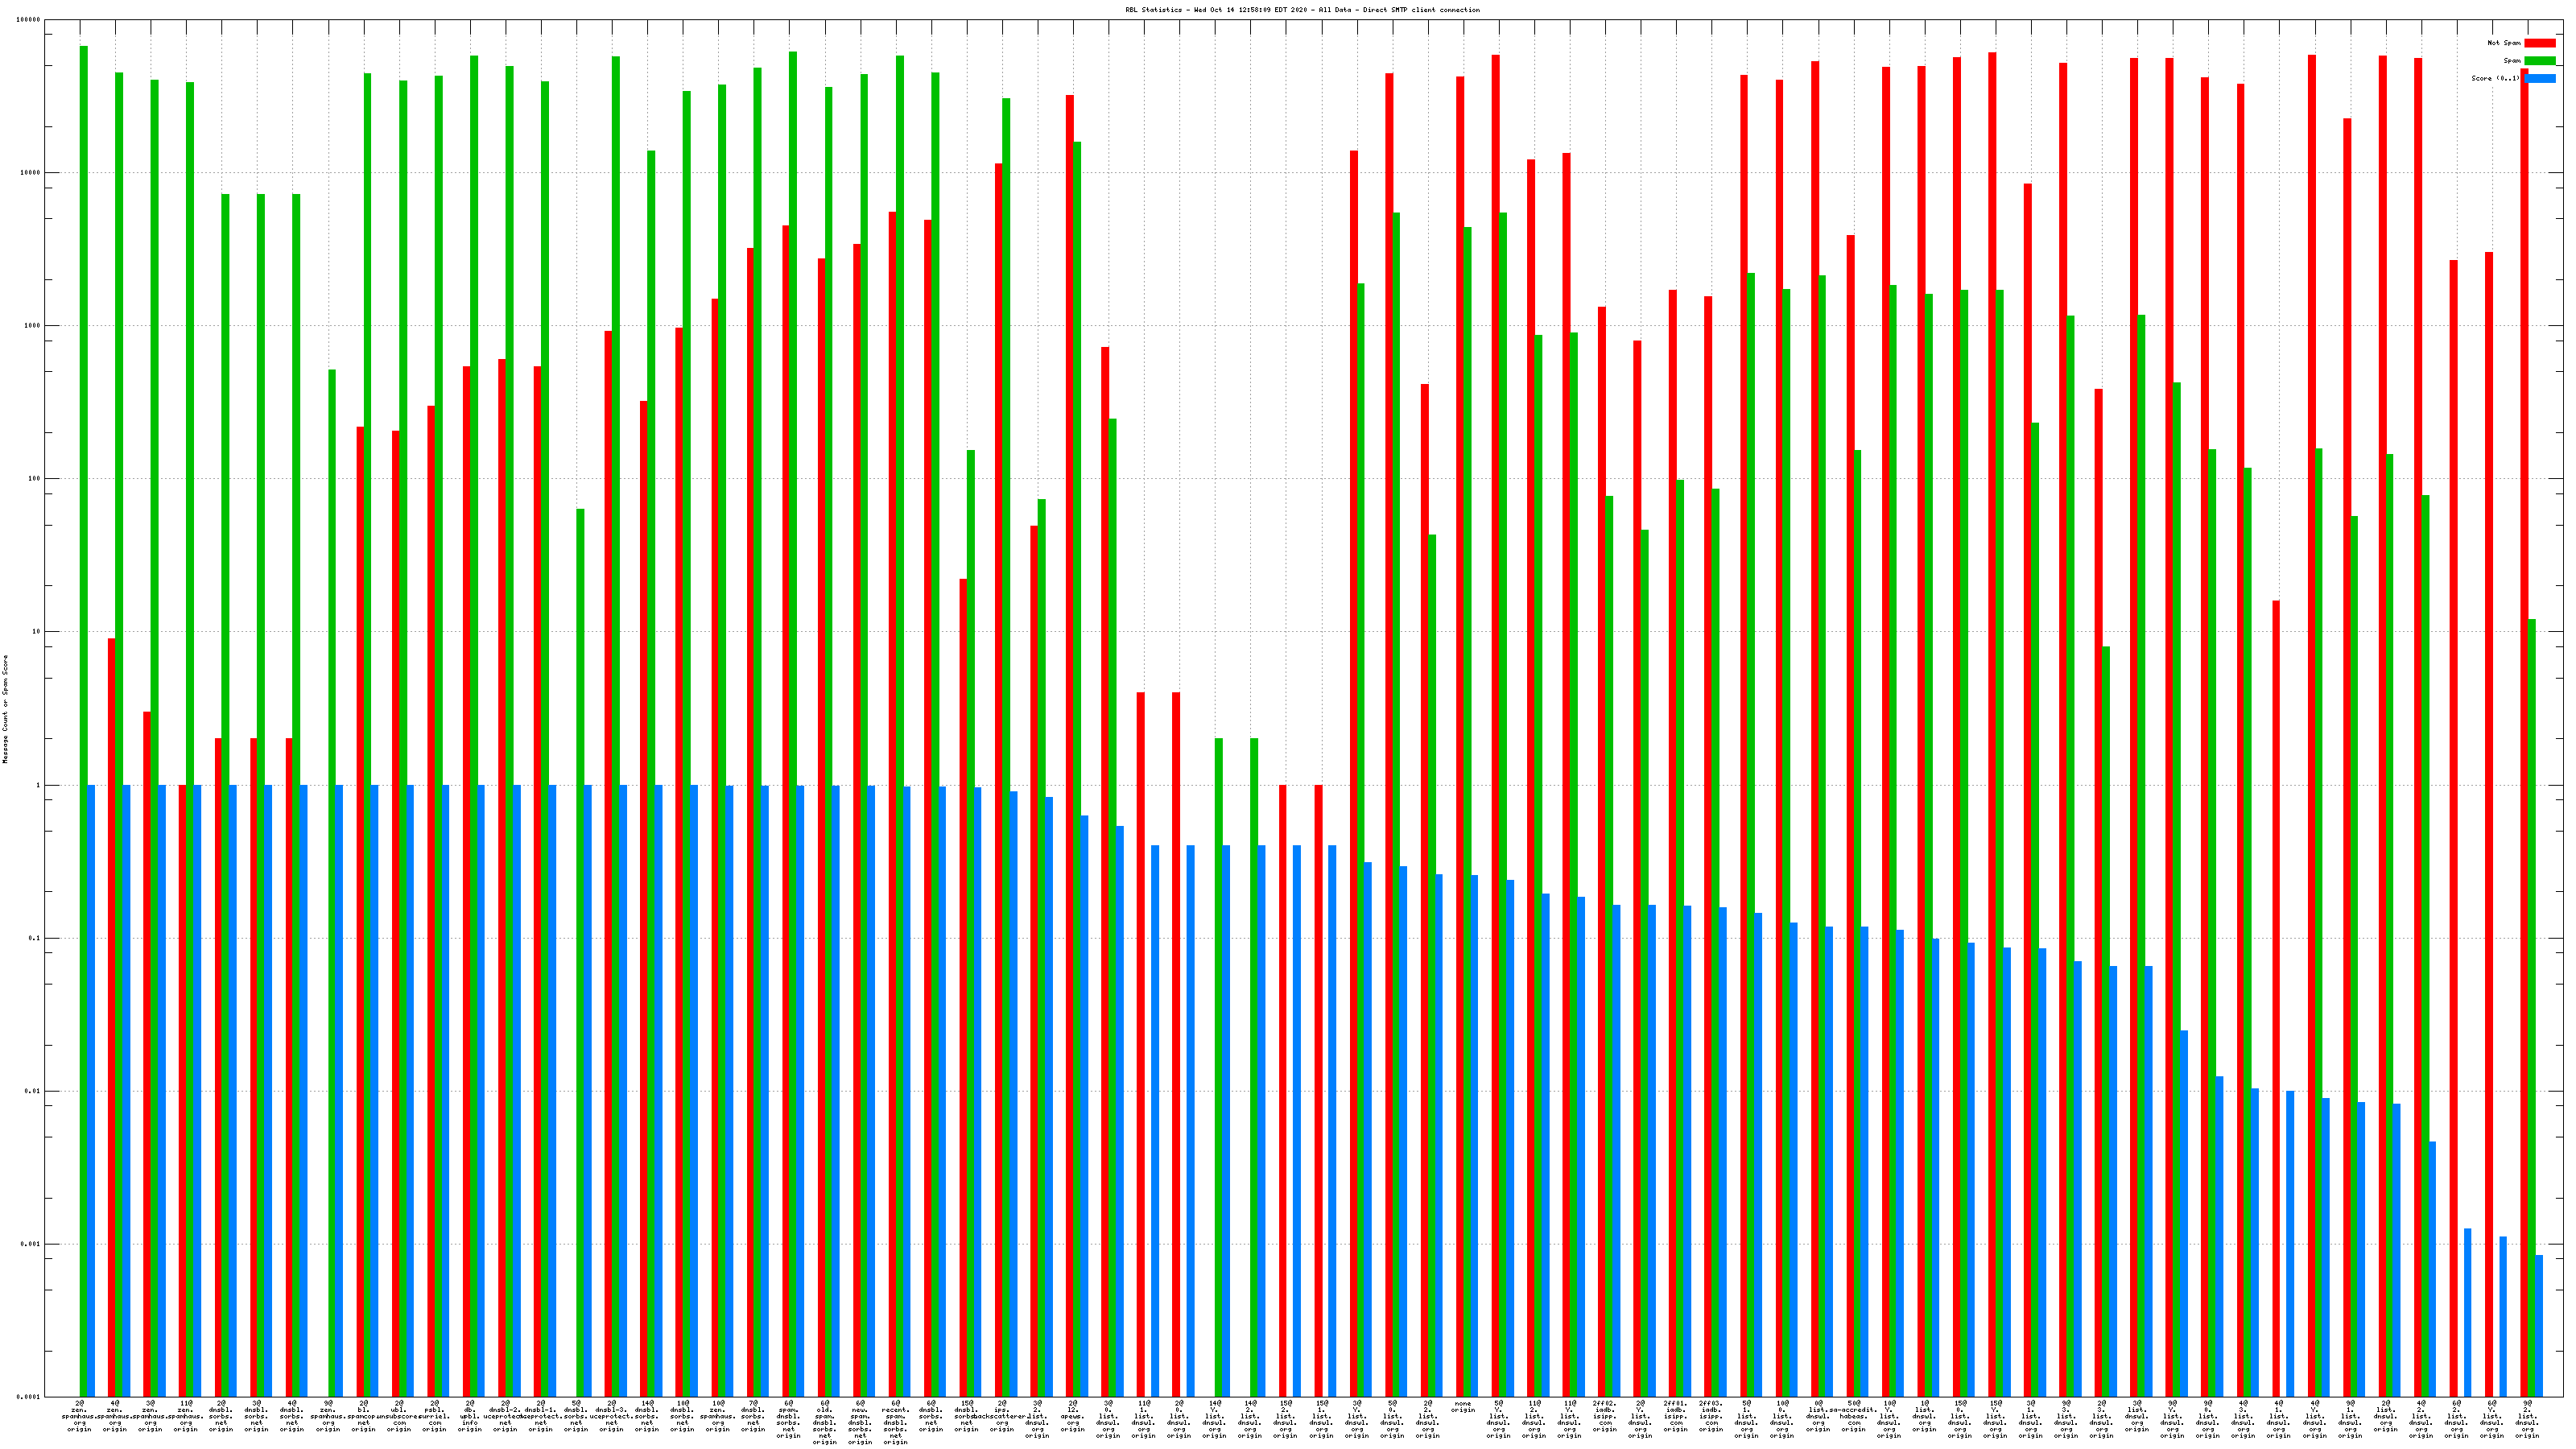This screenshot has height=1449, width=2576.
Task: Click the 'none origin' x-axis label
Action: (1463, 1407)
